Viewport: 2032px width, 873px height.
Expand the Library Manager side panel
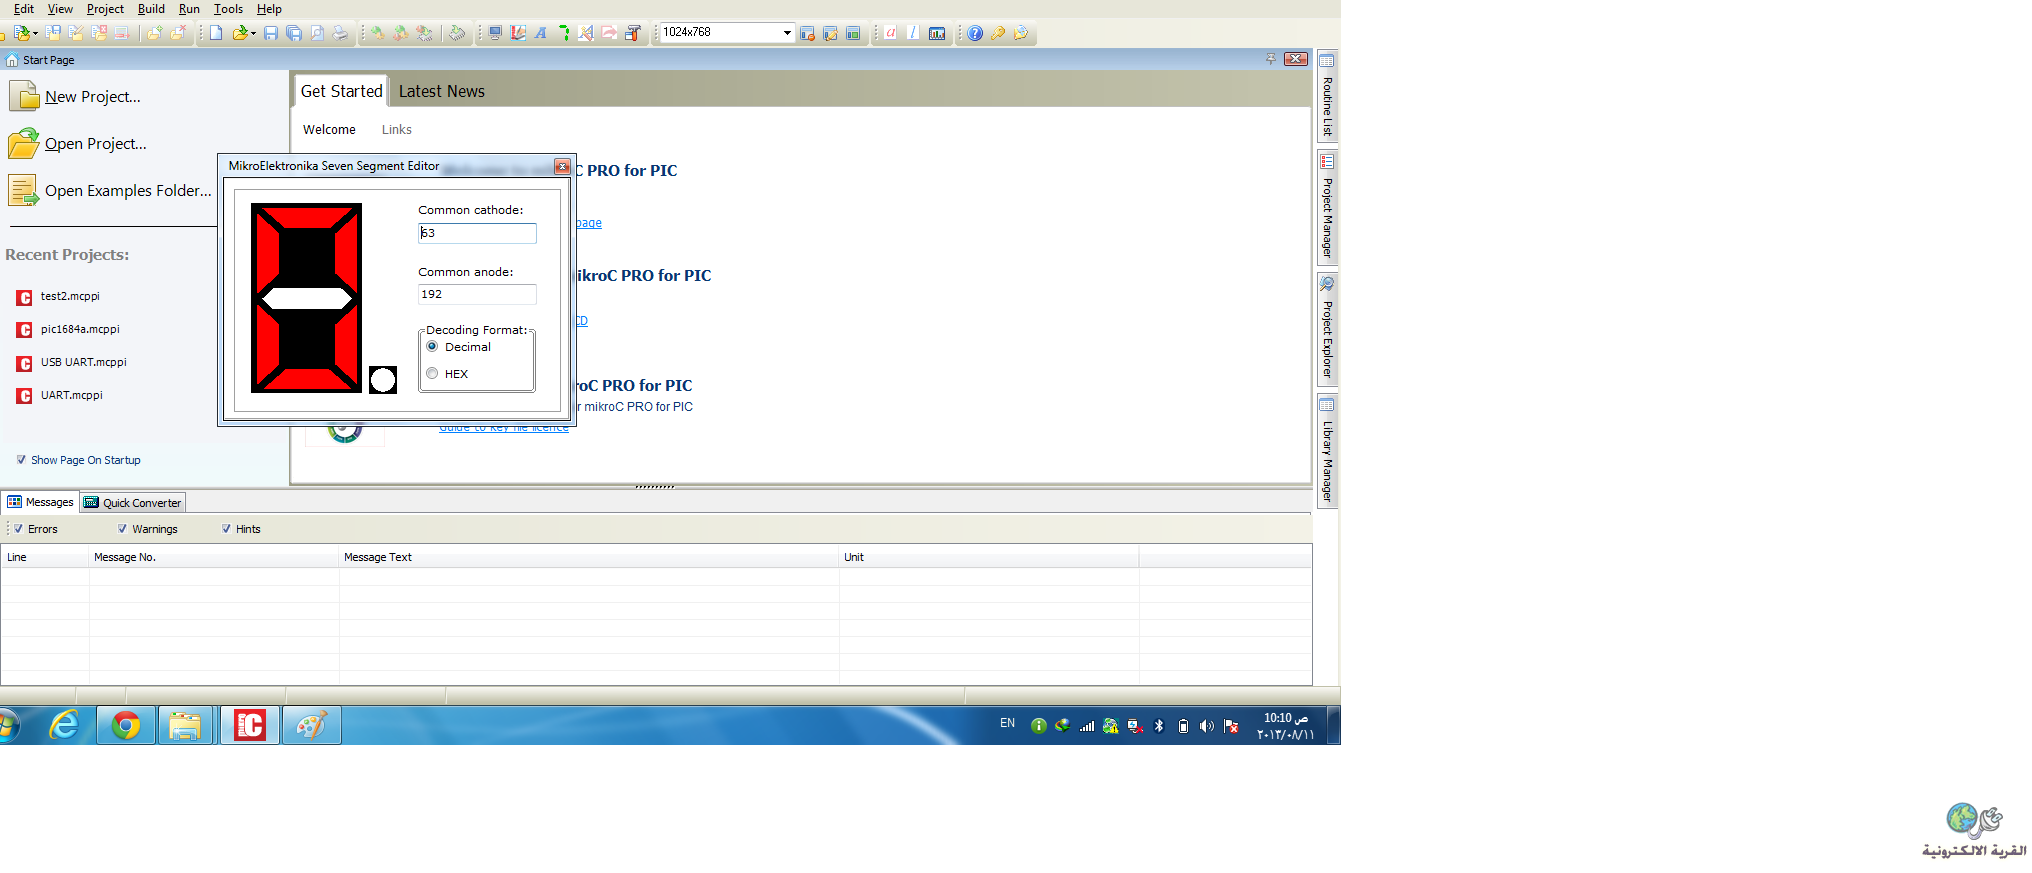[x=1327, y=451]
